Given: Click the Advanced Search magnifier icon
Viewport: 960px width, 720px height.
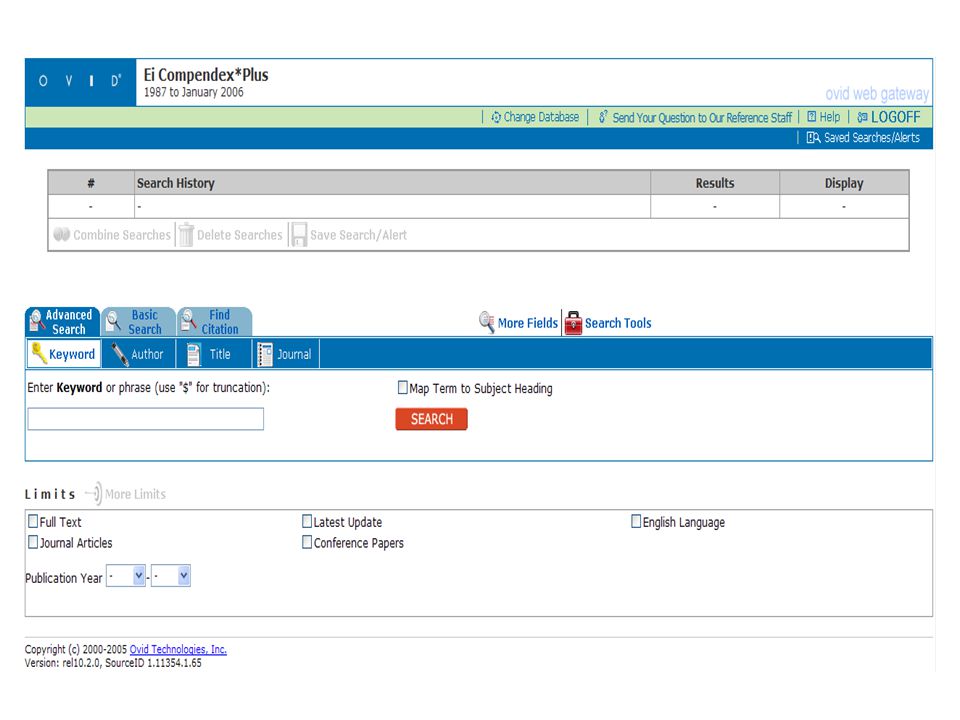Looking at the screenshot, I should coord(36,320).
